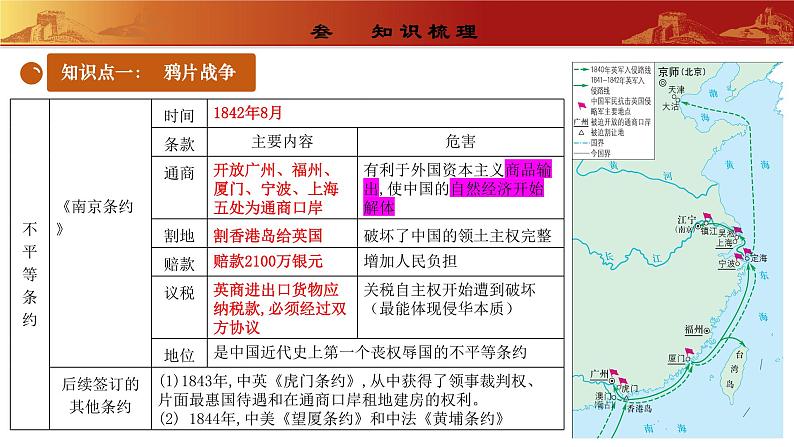Viewport: 794px width, 447px height.
Task: Click the orange round bullet icon beside 知识点一
Action: point(31,73)
